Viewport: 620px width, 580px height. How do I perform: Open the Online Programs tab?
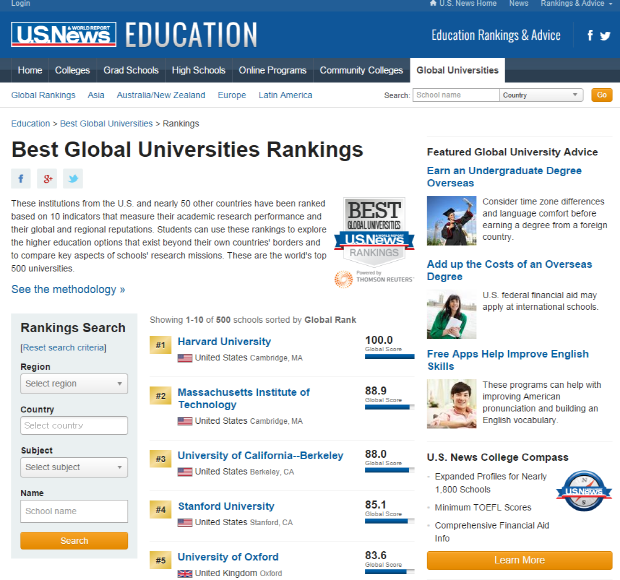(272, 70)
